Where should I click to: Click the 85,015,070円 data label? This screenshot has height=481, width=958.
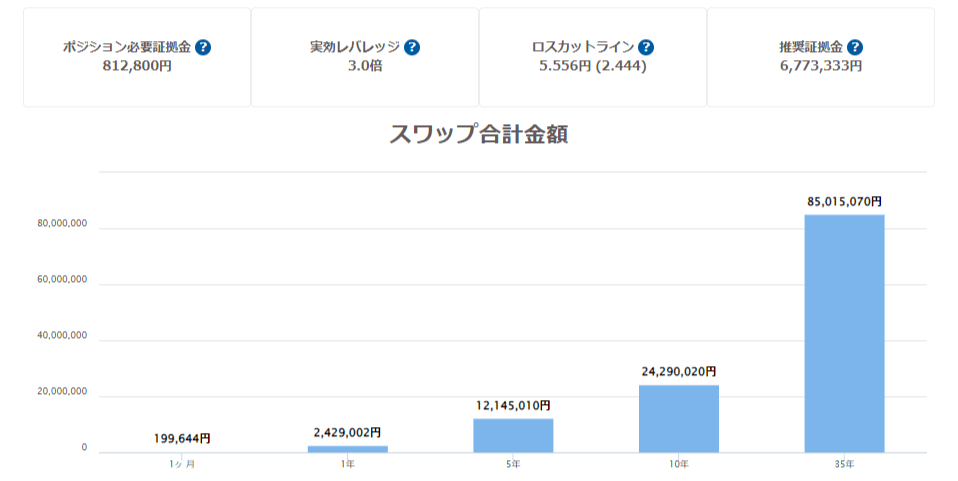(x=844, y=201)
